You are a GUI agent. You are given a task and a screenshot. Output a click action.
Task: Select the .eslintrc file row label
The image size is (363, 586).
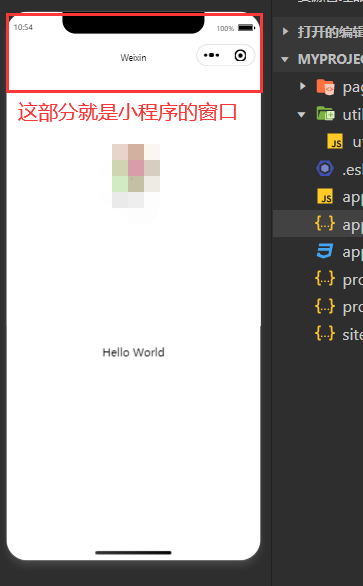[353, 169]
